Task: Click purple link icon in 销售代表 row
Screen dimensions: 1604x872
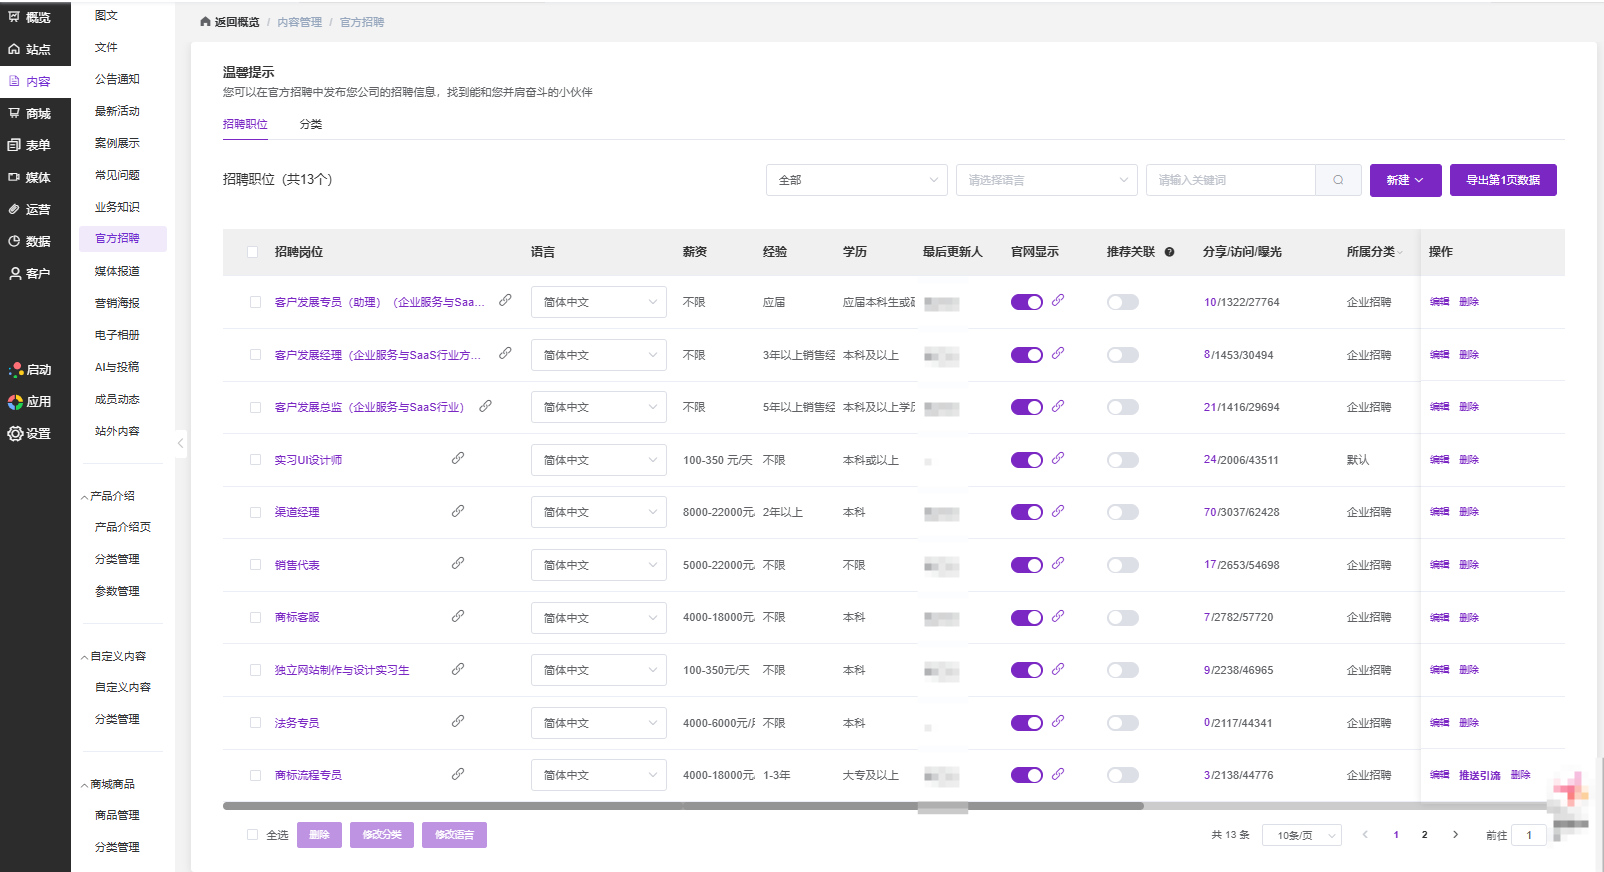Action: click(1058, 563)
